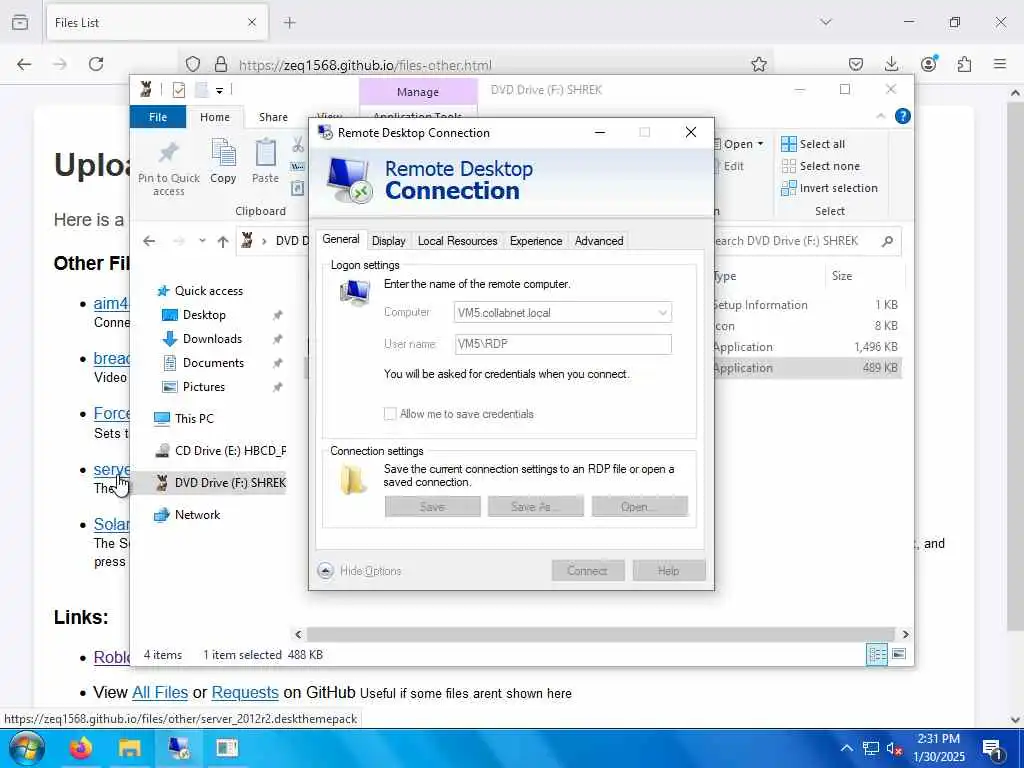Select CD Drive (E:) HBCD_P

230,451
